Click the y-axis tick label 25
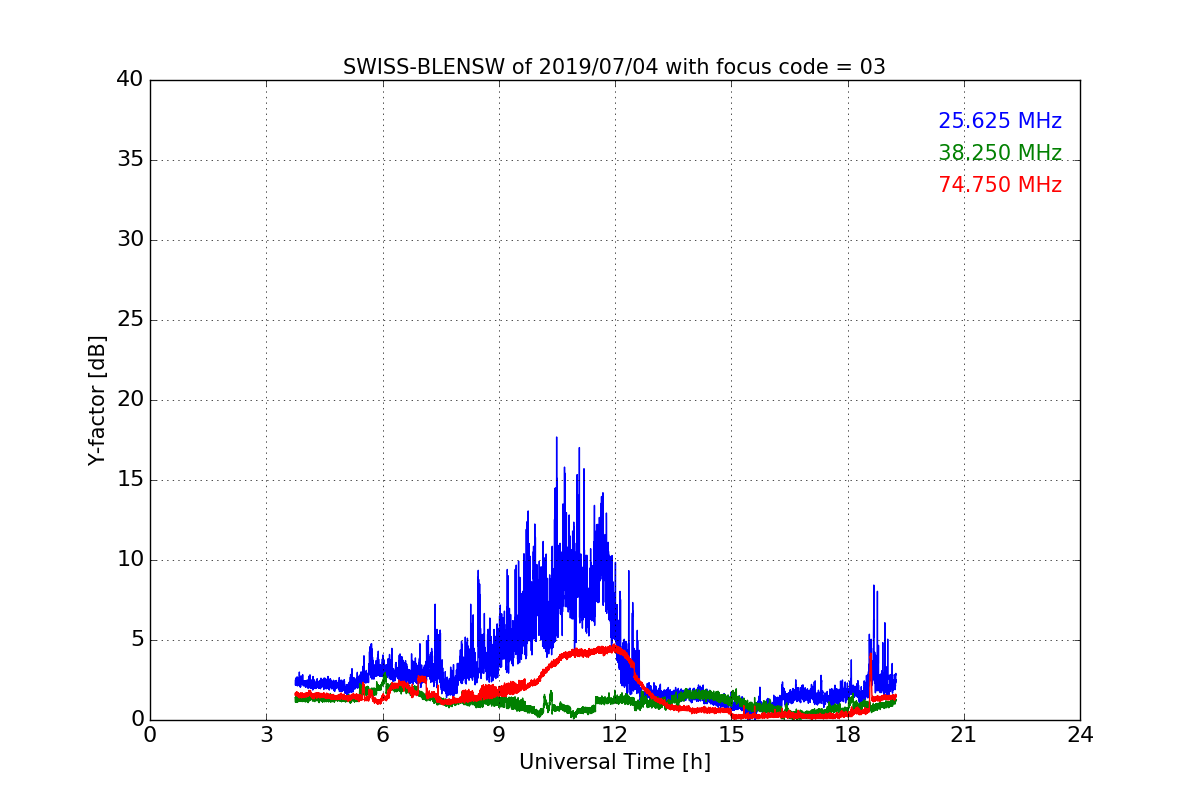 tap(130, 320)
